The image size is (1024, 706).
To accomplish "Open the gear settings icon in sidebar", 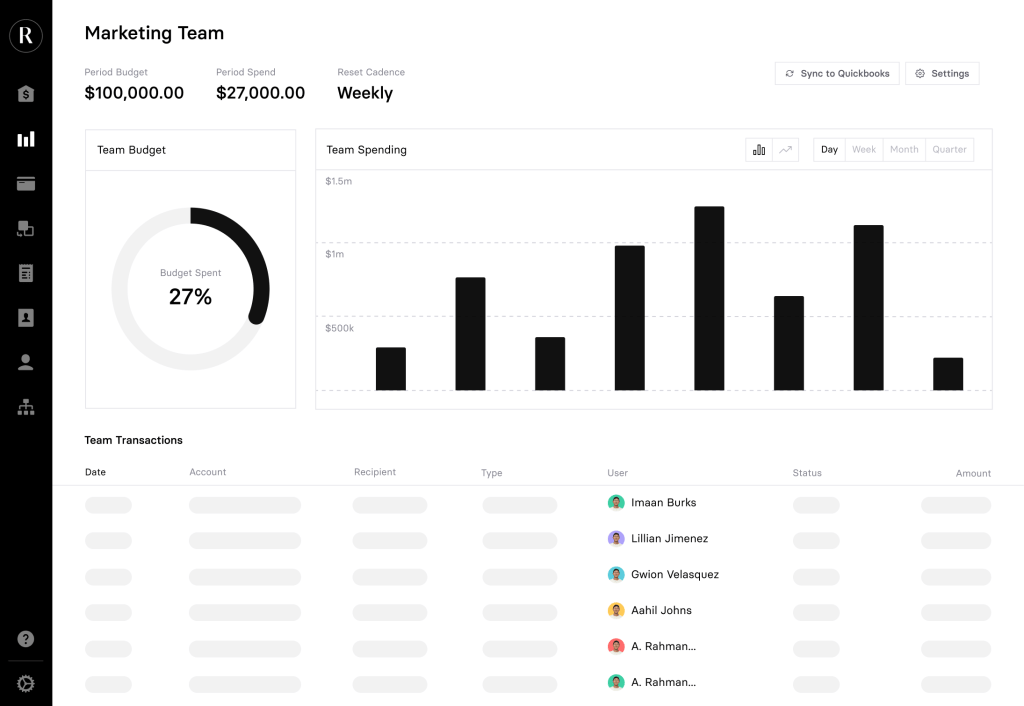I will coord(25,684).
